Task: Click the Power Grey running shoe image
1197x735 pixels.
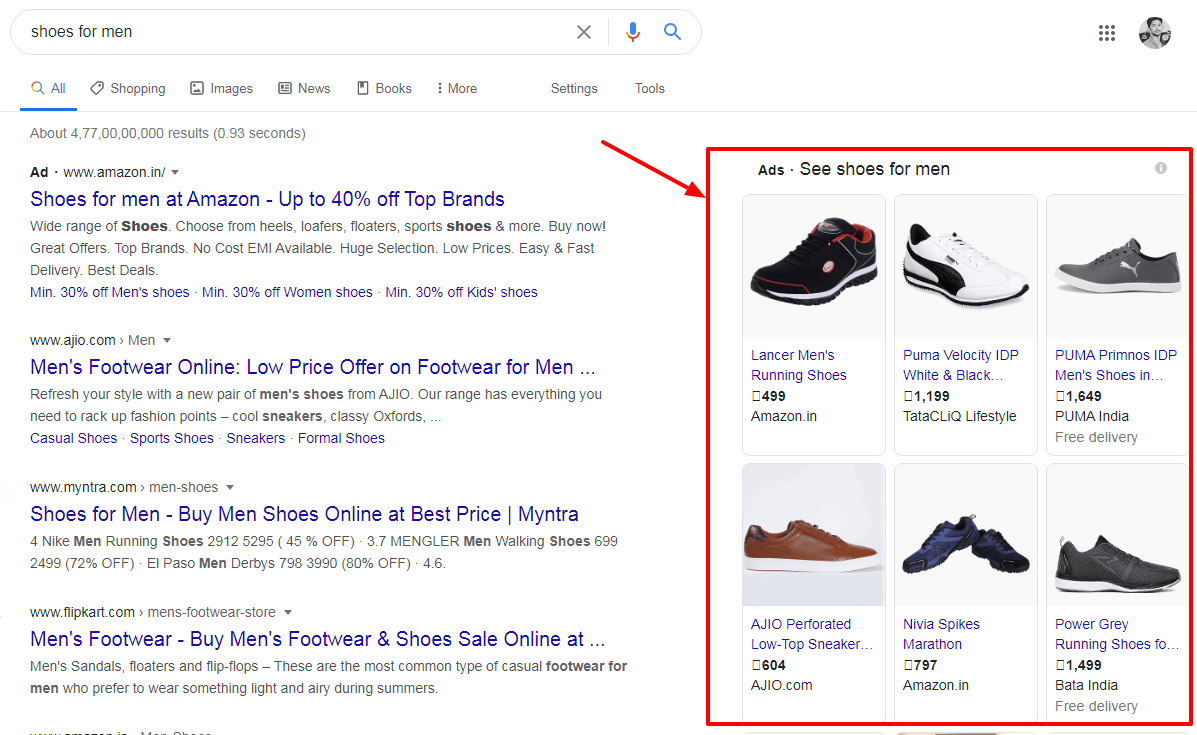Action: click(1117, 534)
